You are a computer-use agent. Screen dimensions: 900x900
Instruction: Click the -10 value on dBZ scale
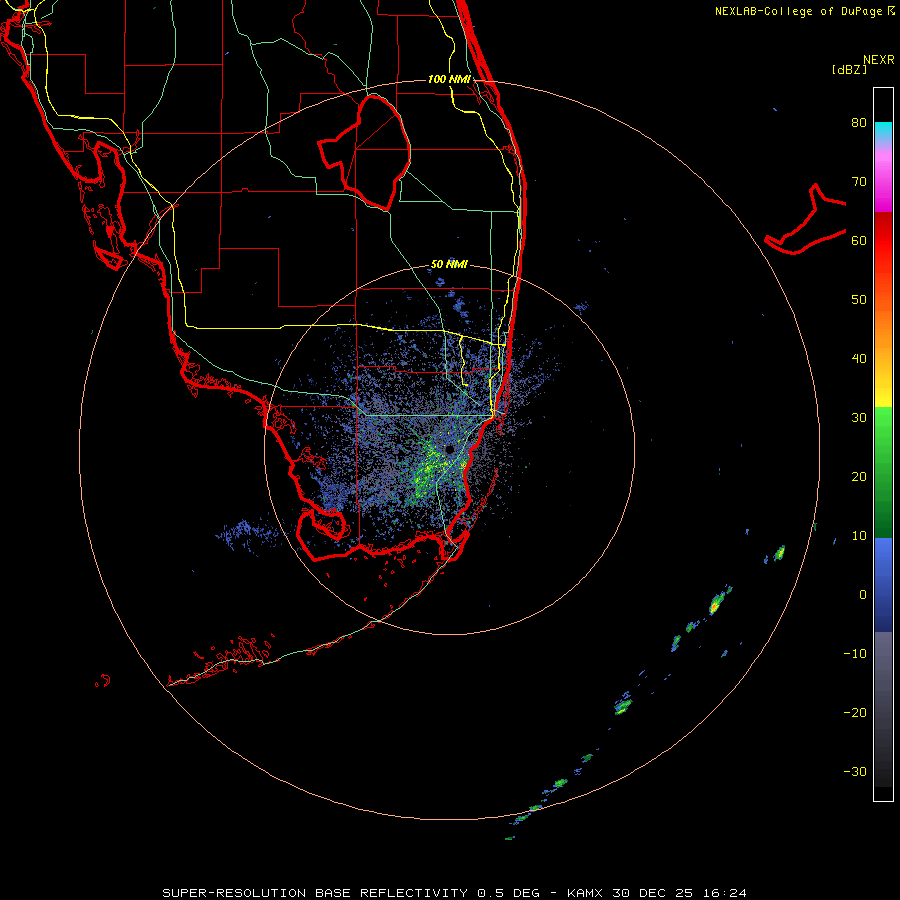[855, 654]
